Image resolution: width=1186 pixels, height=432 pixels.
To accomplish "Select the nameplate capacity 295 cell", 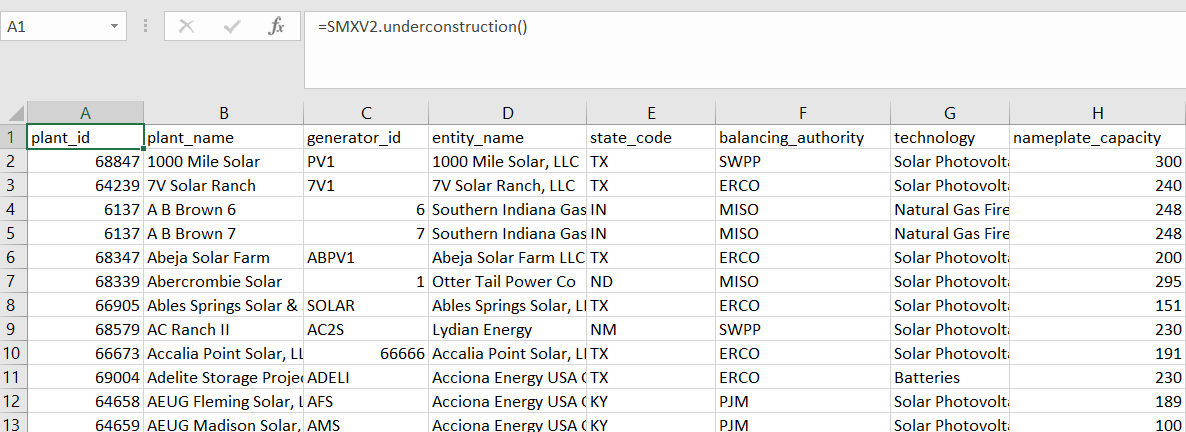I will click(x=1098, y=281).
